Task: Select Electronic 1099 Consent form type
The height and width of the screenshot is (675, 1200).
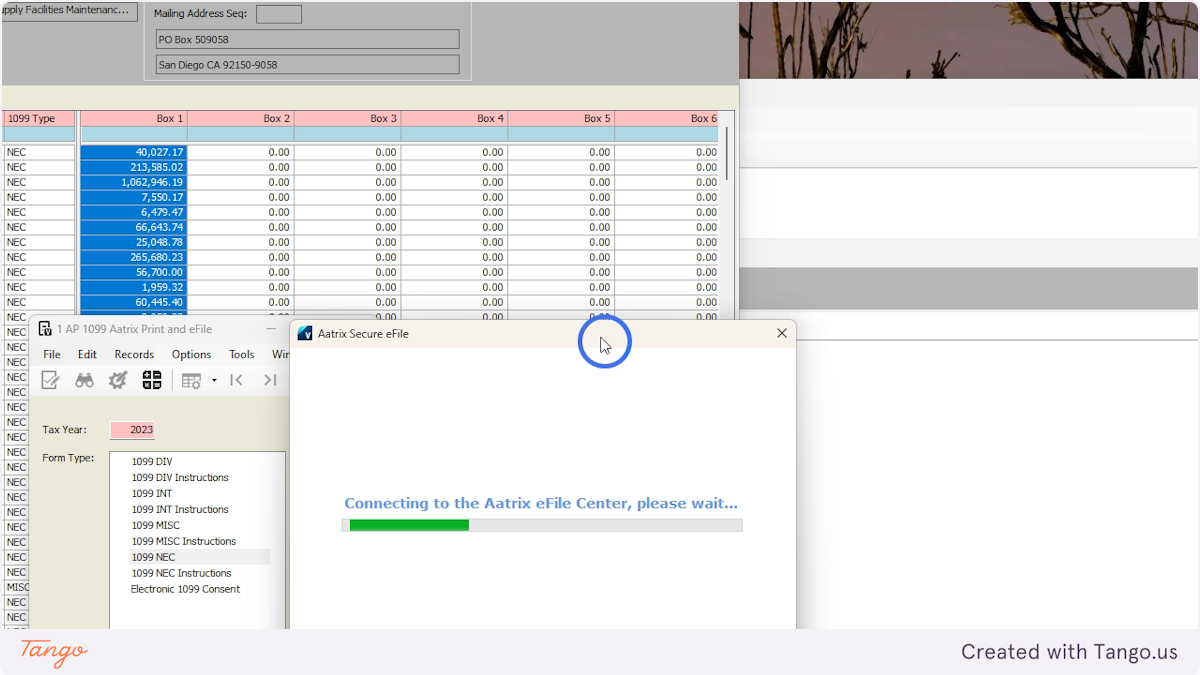Action: point(185,589)
